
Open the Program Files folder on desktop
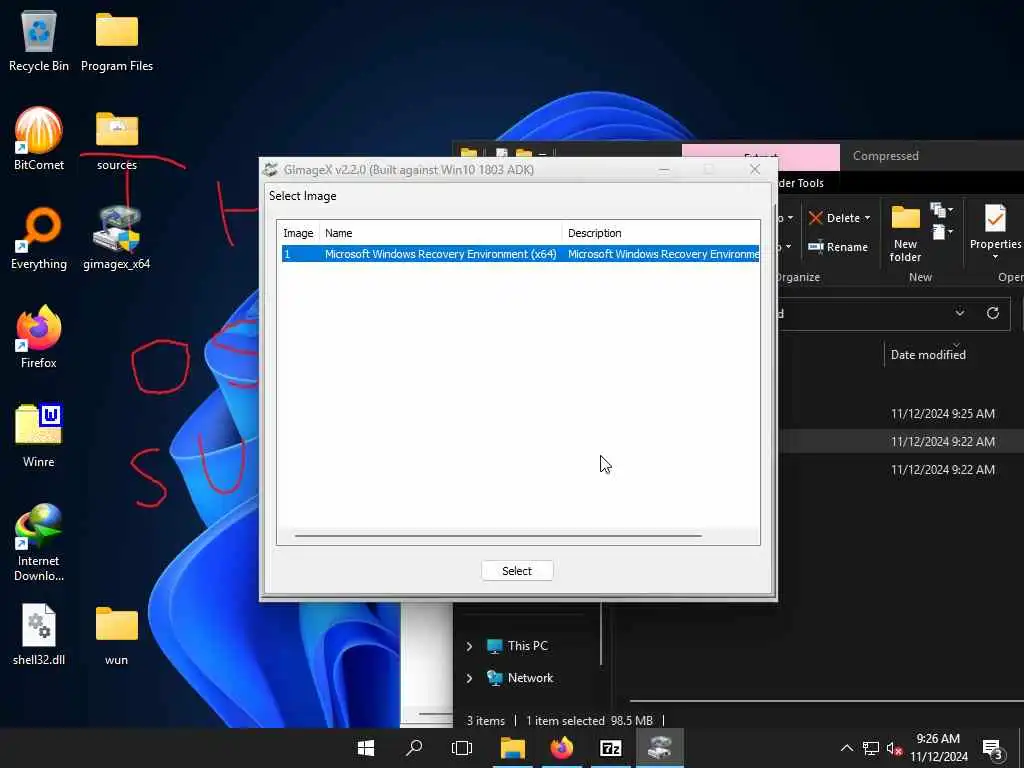coord(117,40)
